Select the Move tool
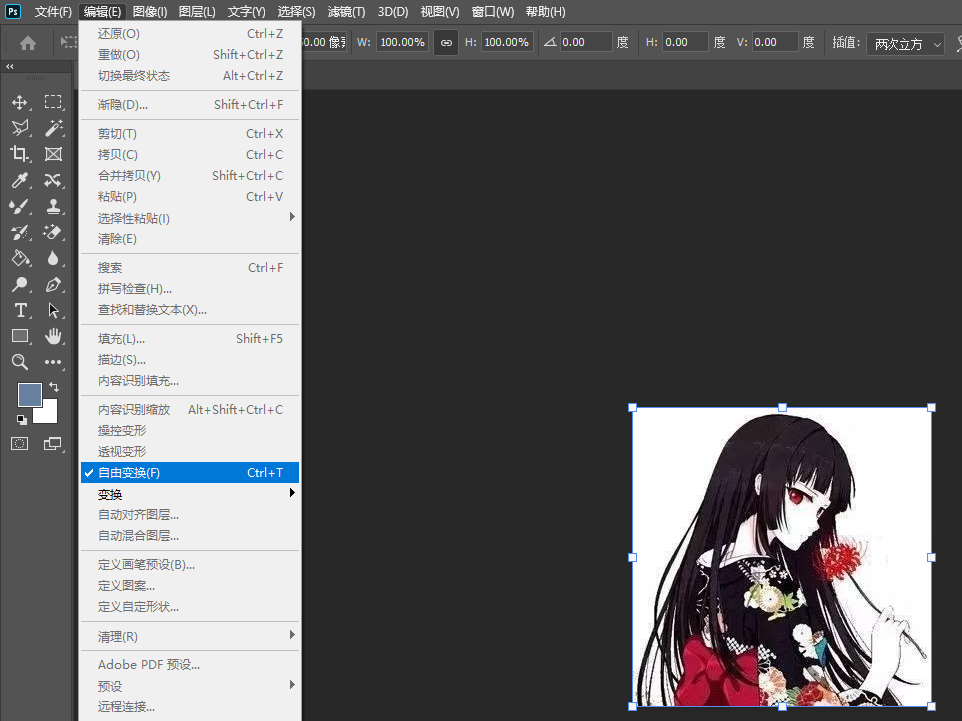Screen dimensions: 962x721 (x=20, y=102)
